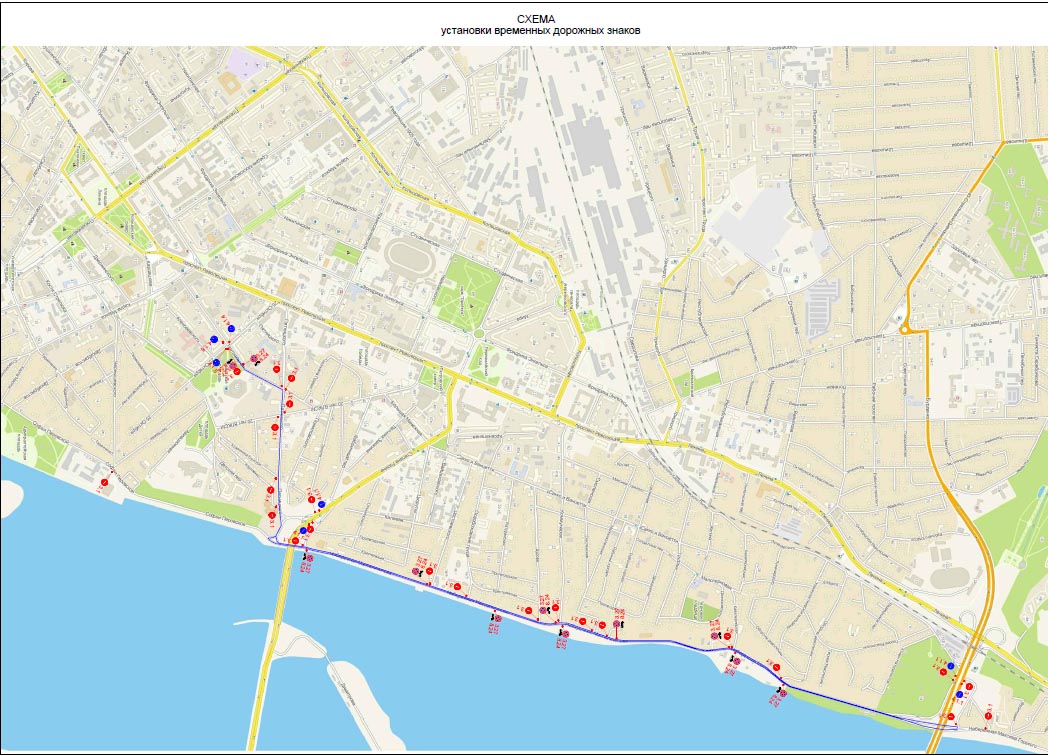The image size is (1048, 755).
Task: Click the no-parking sign at the route's southeastern waterfront end
Action: click(782, 692)
